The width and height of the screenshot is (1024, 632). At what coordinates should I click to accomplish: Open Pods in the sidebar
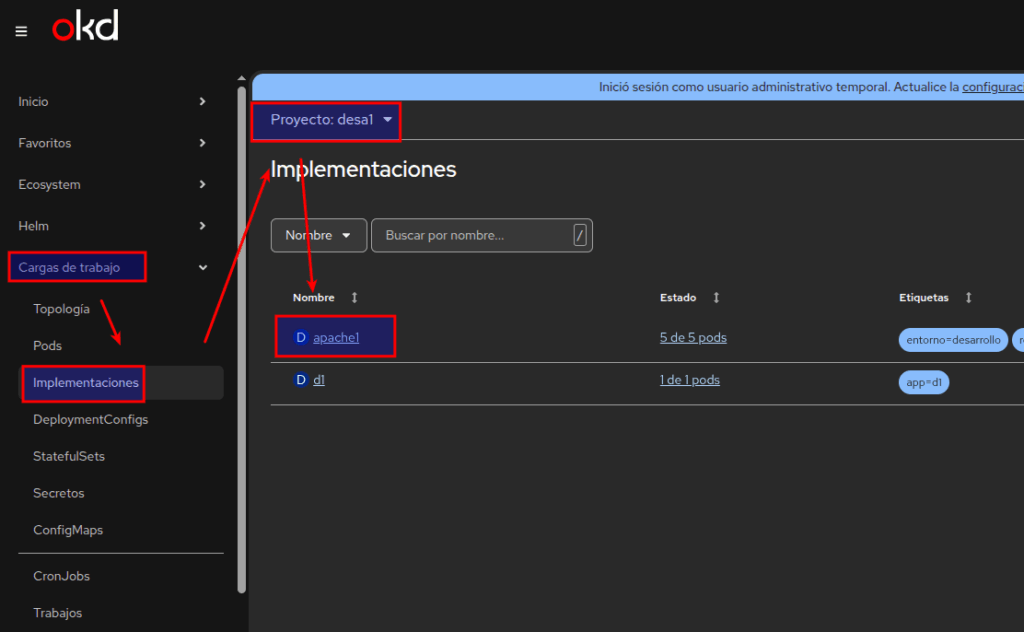tap(47, 345)
